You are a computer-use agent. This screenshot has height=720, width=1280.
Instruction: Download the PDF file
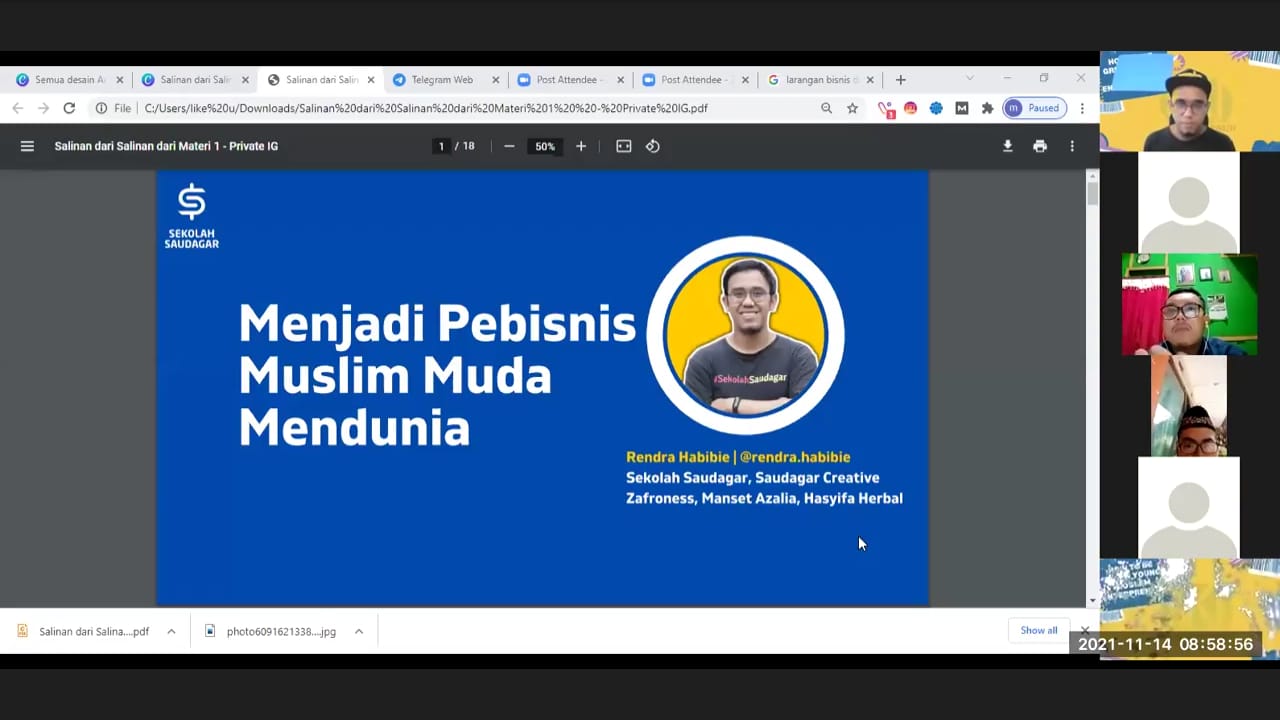(x=1007, y=146)
